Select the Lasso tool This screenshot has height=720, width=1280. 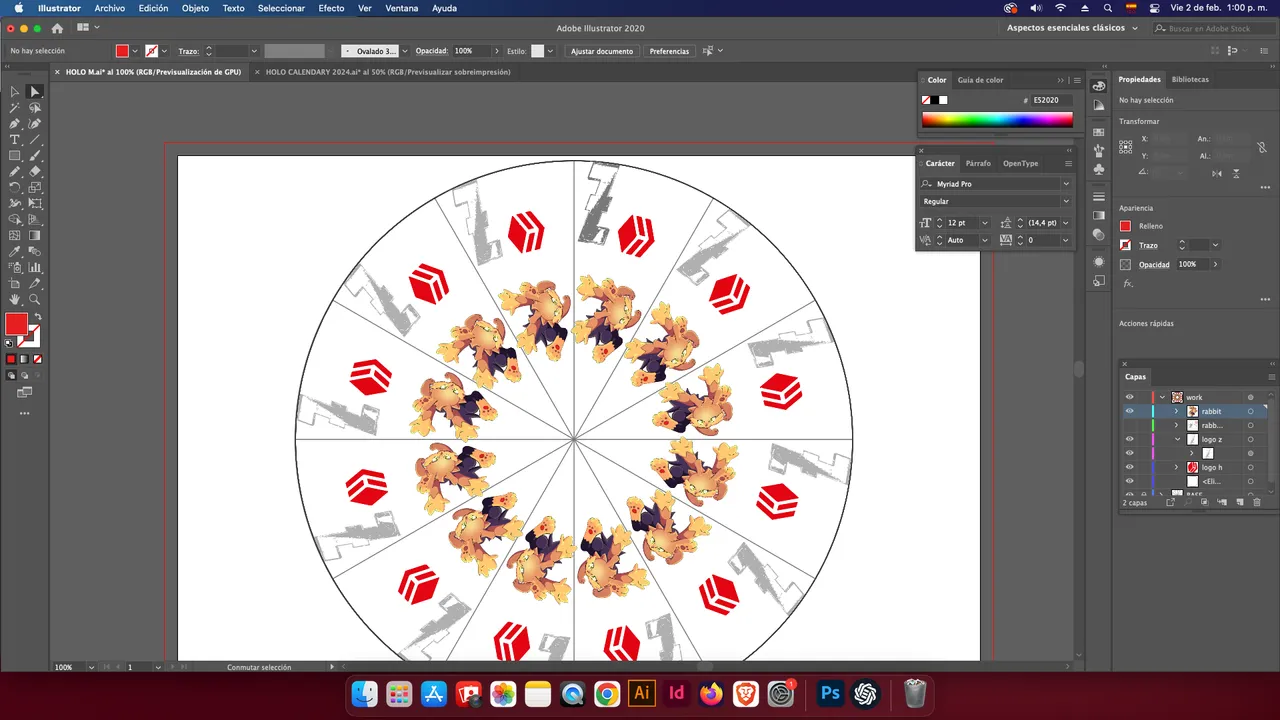[x=34, y=107]
